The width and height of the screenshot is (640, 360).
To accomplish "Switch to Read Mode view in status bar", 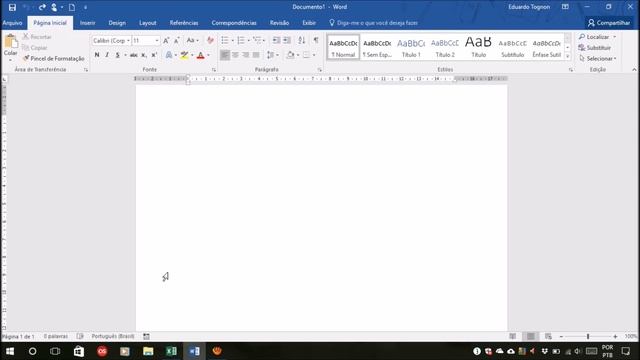I will point(513,336).
